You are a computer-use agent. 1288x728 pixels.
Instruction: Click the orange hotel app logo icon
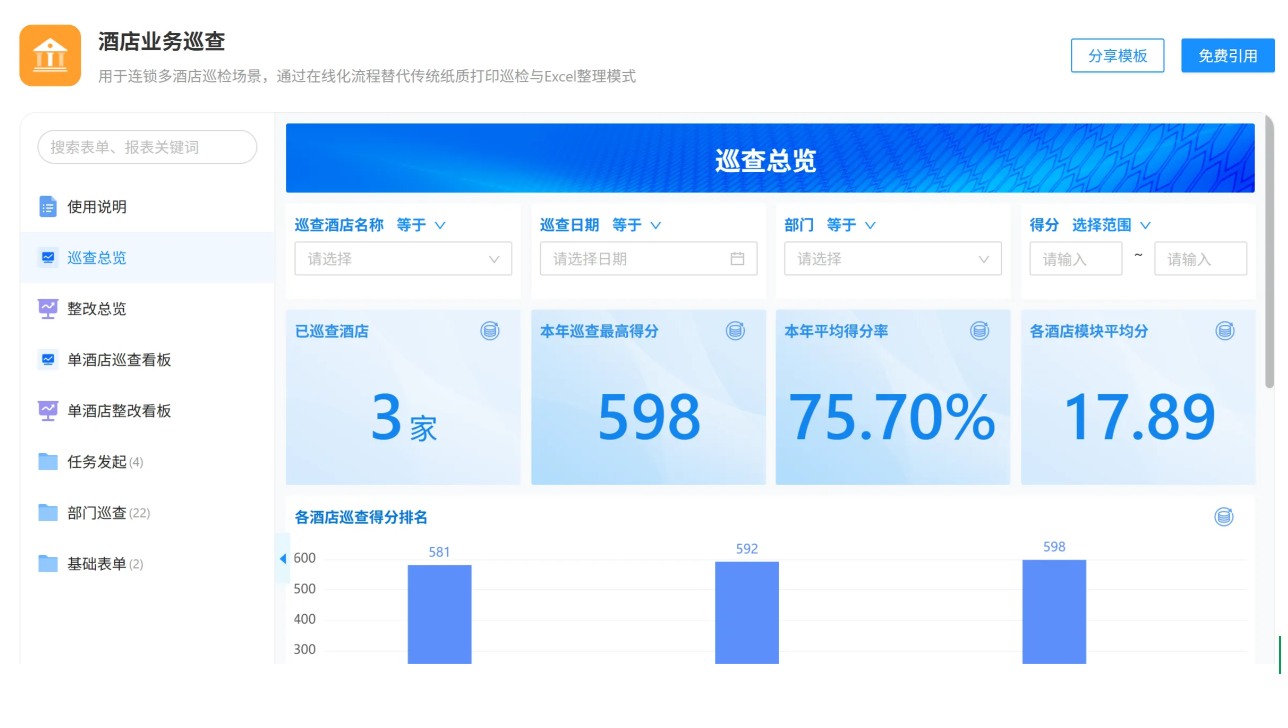50,55
